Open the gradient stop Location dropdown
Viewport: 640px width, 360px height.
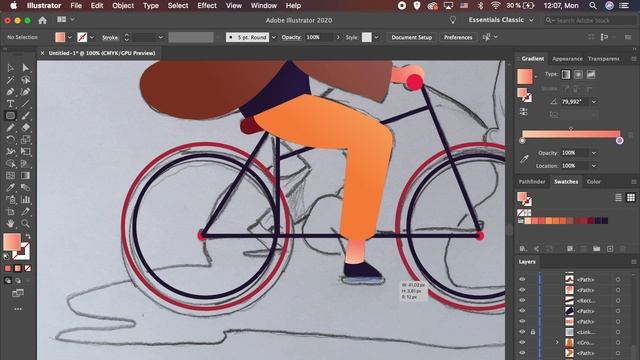coord(593,166)
